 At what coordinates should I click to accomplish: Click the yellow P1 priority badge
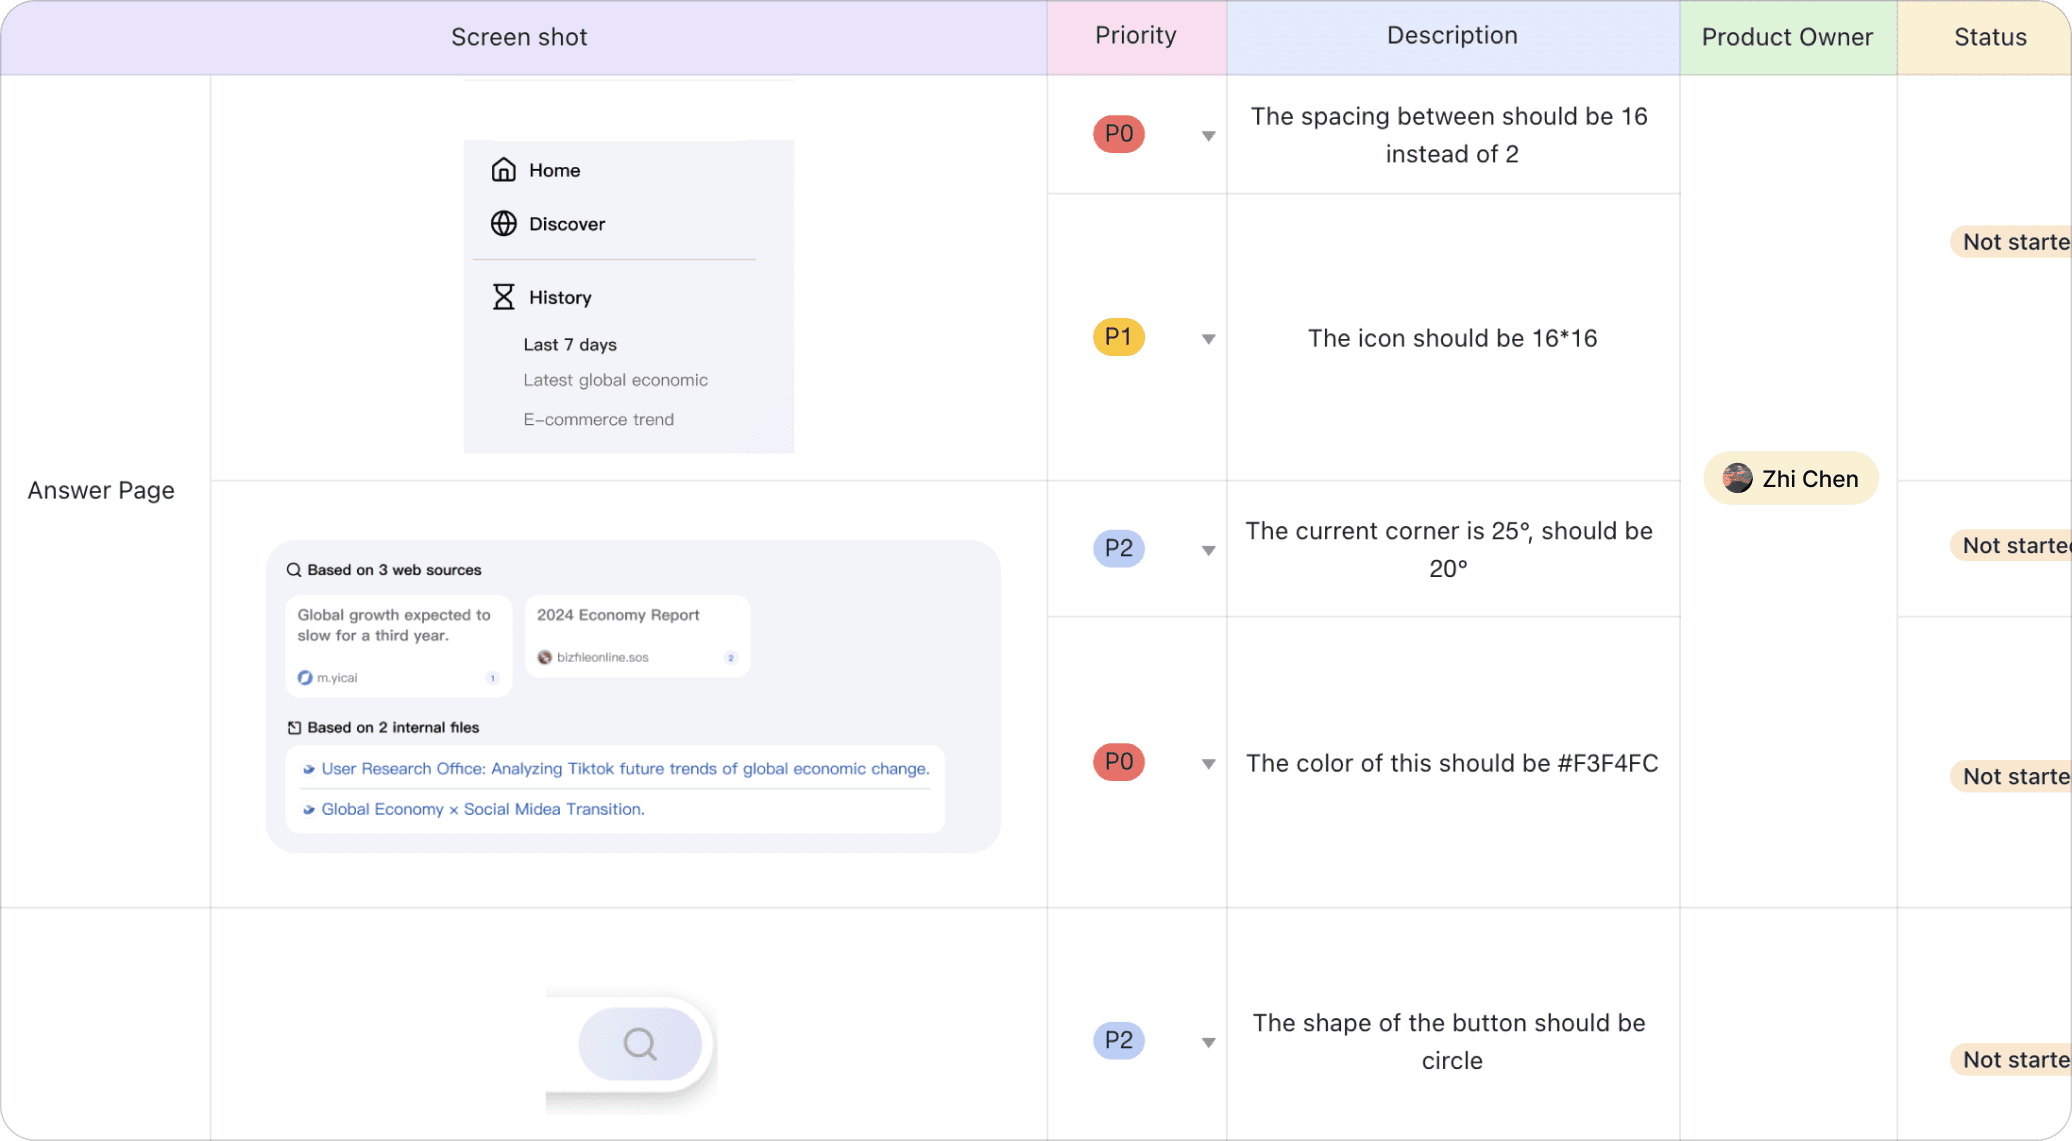click(1118, 337)
